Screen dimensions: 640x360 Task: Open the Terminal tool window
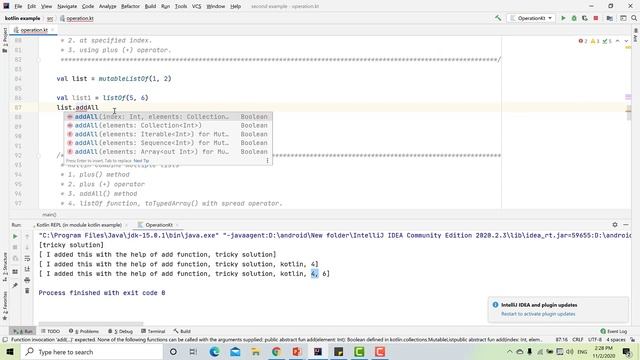pos(153,331)
